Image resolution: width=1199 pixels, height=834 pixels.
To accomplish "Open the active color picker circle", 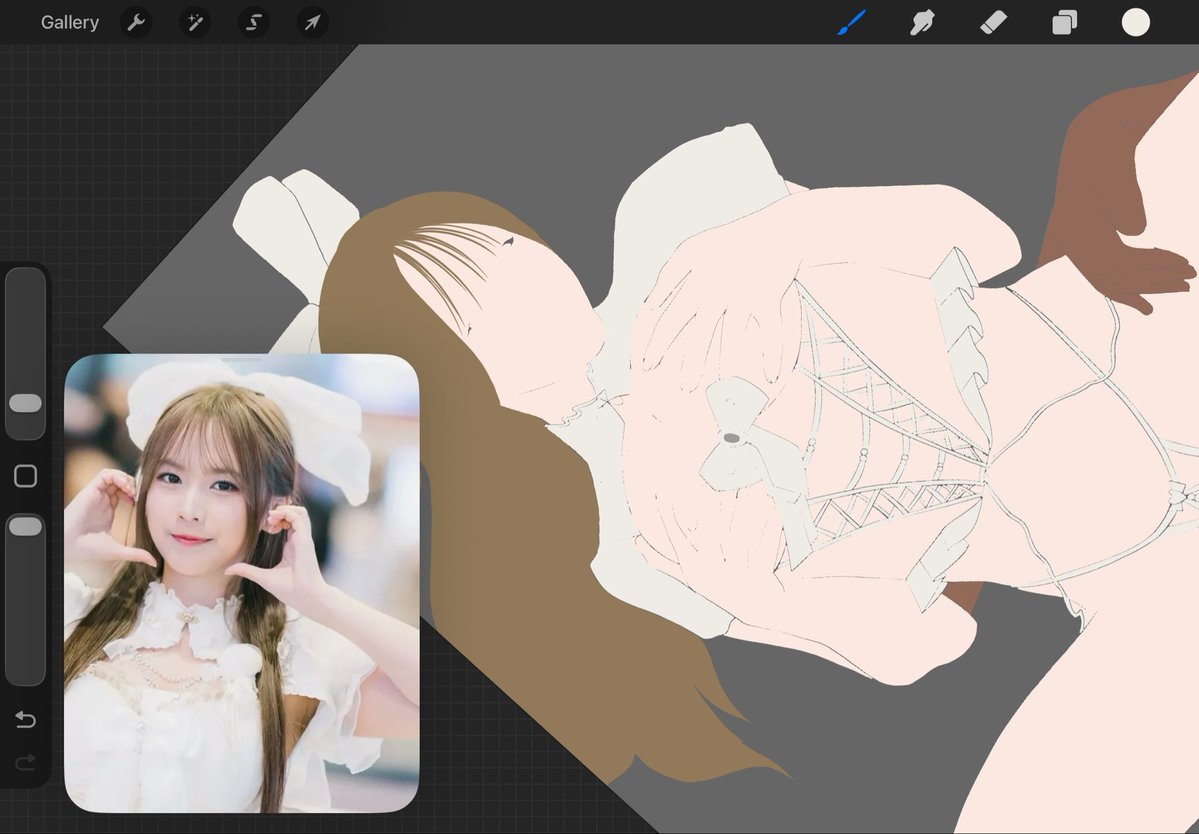I will [1136, 22].
